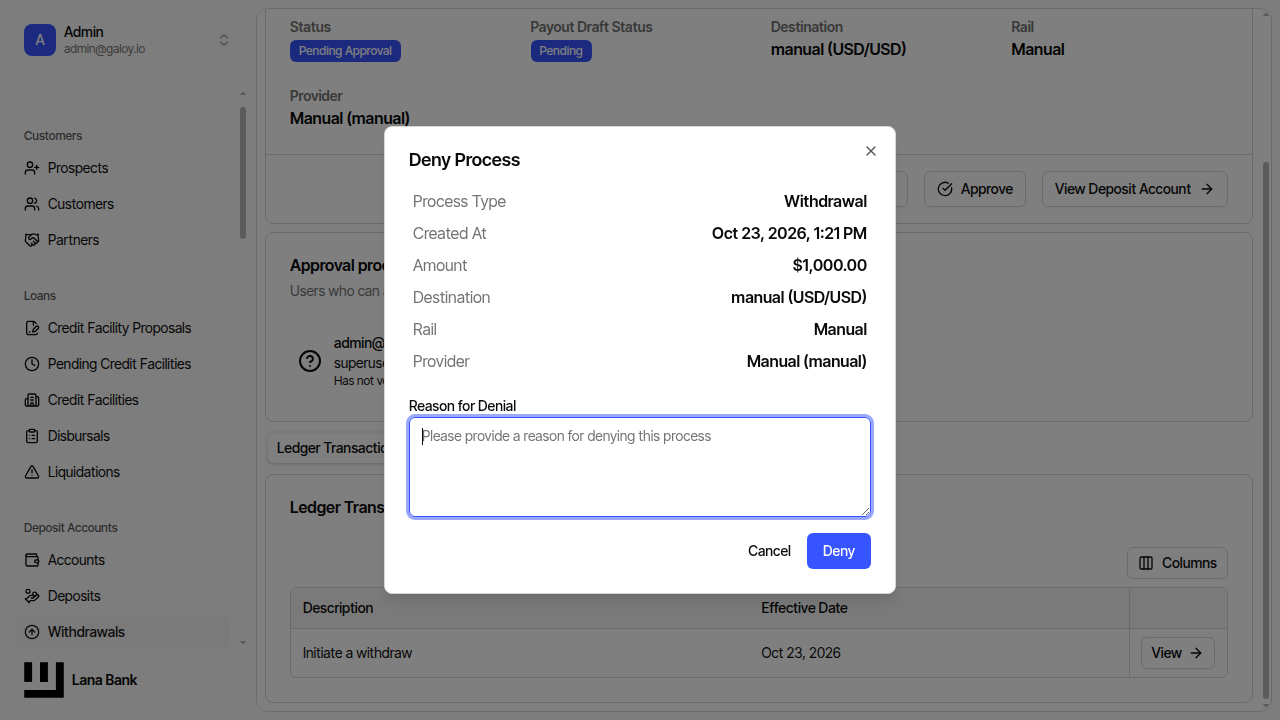1280x720 pixels.
Task: Select Withdrawals in the sidebar
Action: point(125,632)
